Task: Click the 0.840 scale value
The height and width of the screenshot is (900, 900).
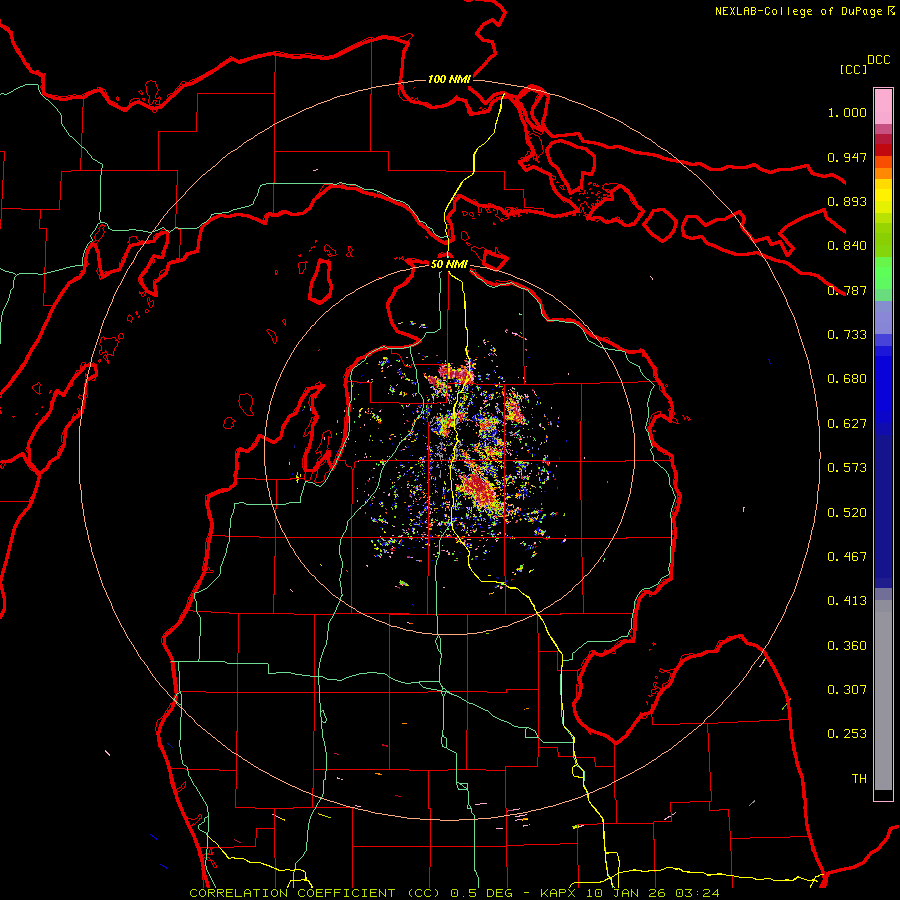Action: tap(847, 246)
